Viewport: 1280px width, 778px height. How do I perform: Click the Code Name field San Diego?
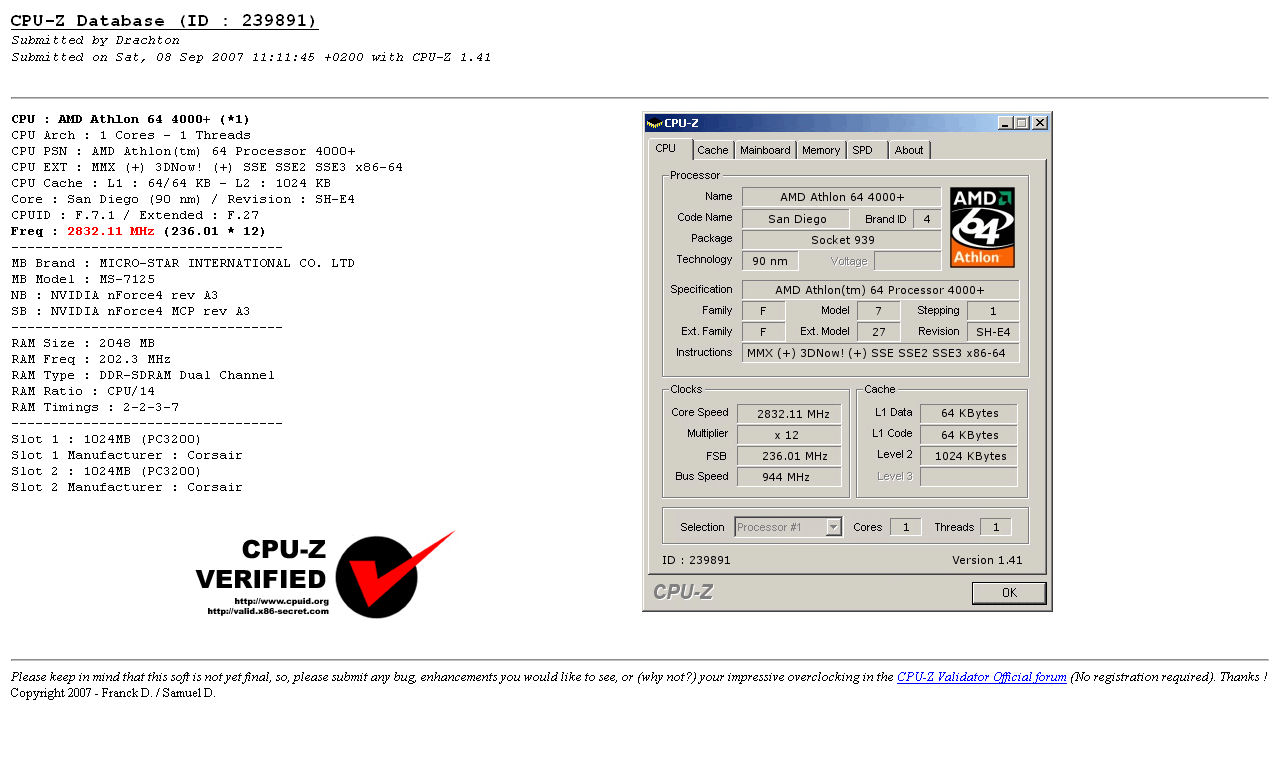pos(796,219)
